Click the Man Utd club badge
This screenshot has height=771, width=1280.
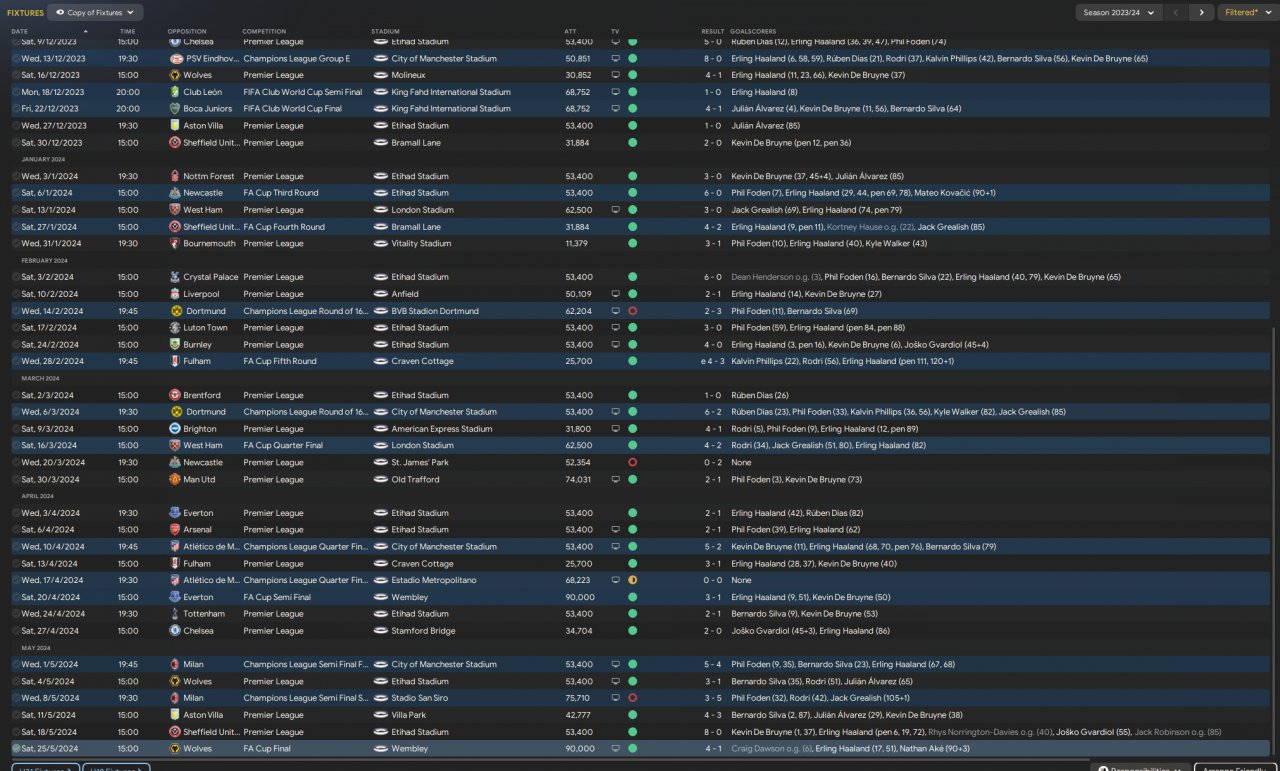[x=175, y=479]
